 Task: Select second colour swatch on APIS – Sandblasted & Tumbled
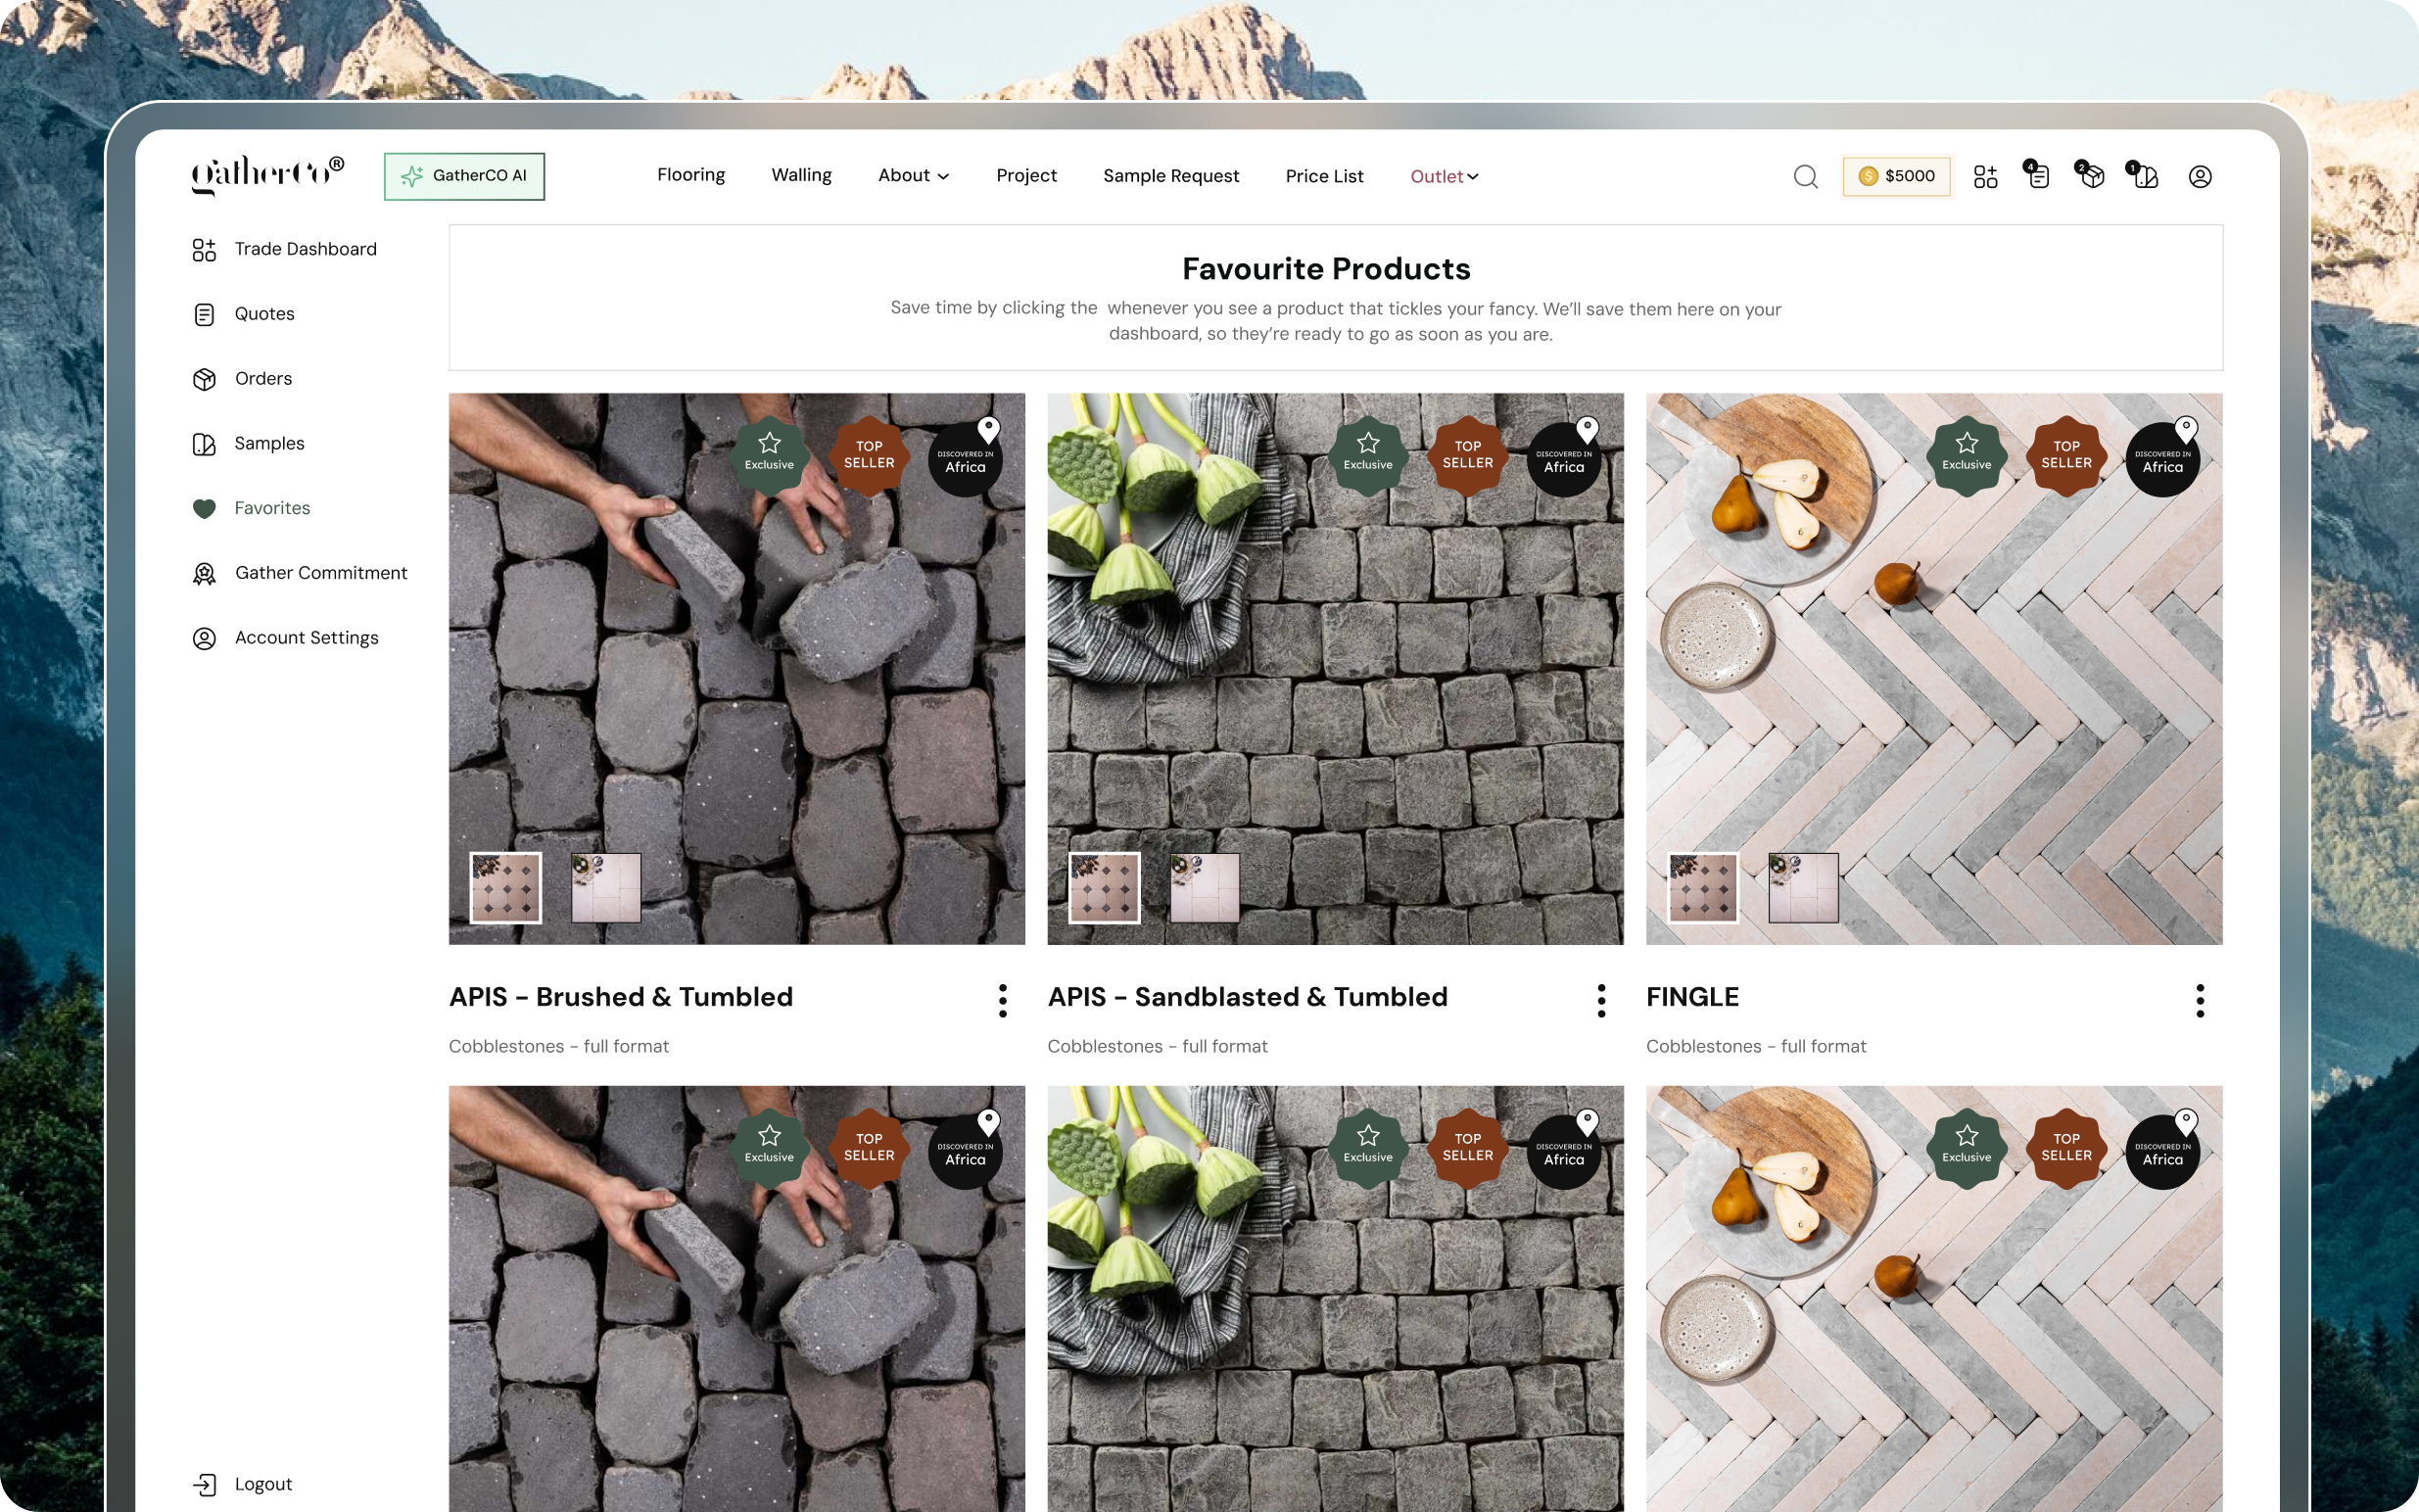pos(1204,888)
